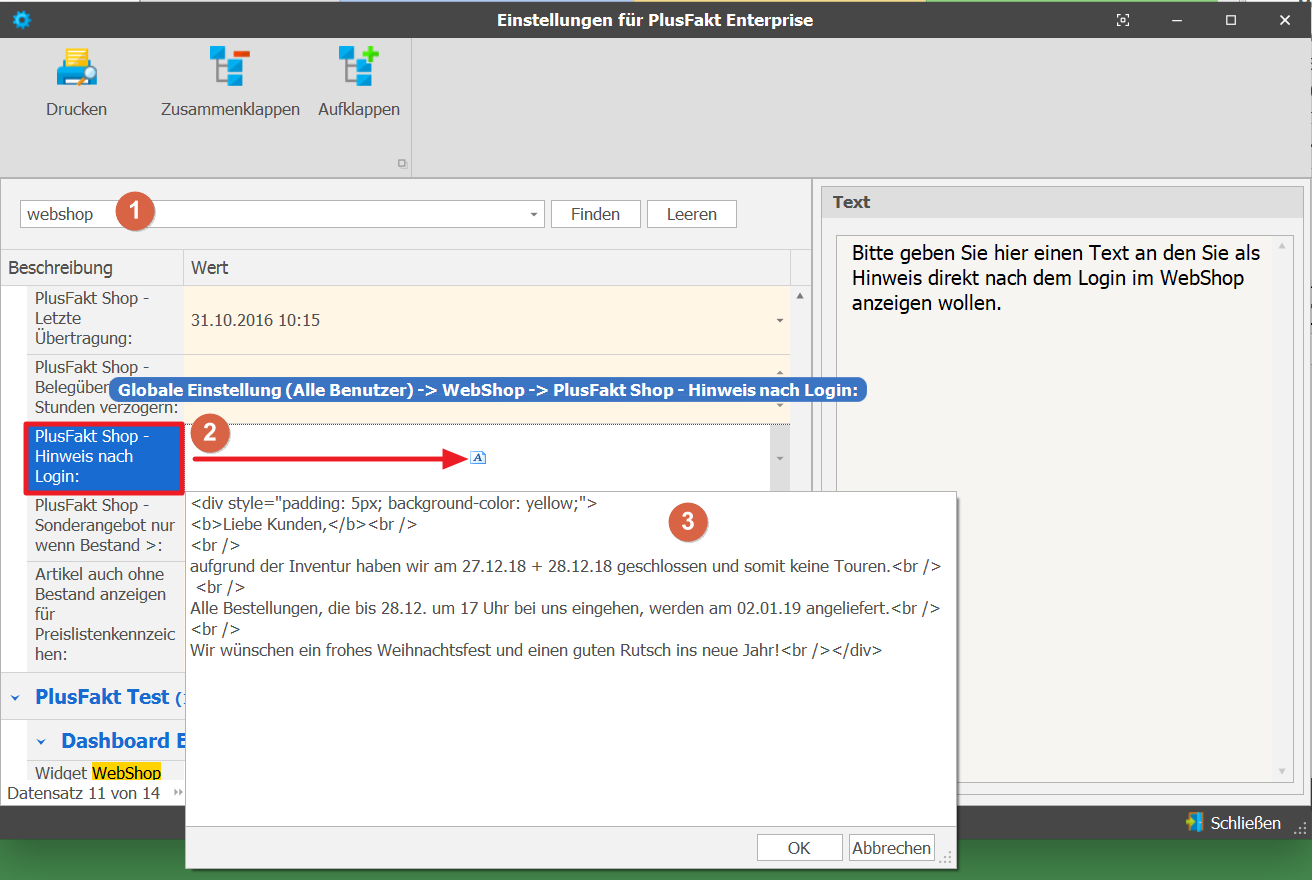
Task: Open the search history dropdown of the webshop field
Action: (534, 214)
